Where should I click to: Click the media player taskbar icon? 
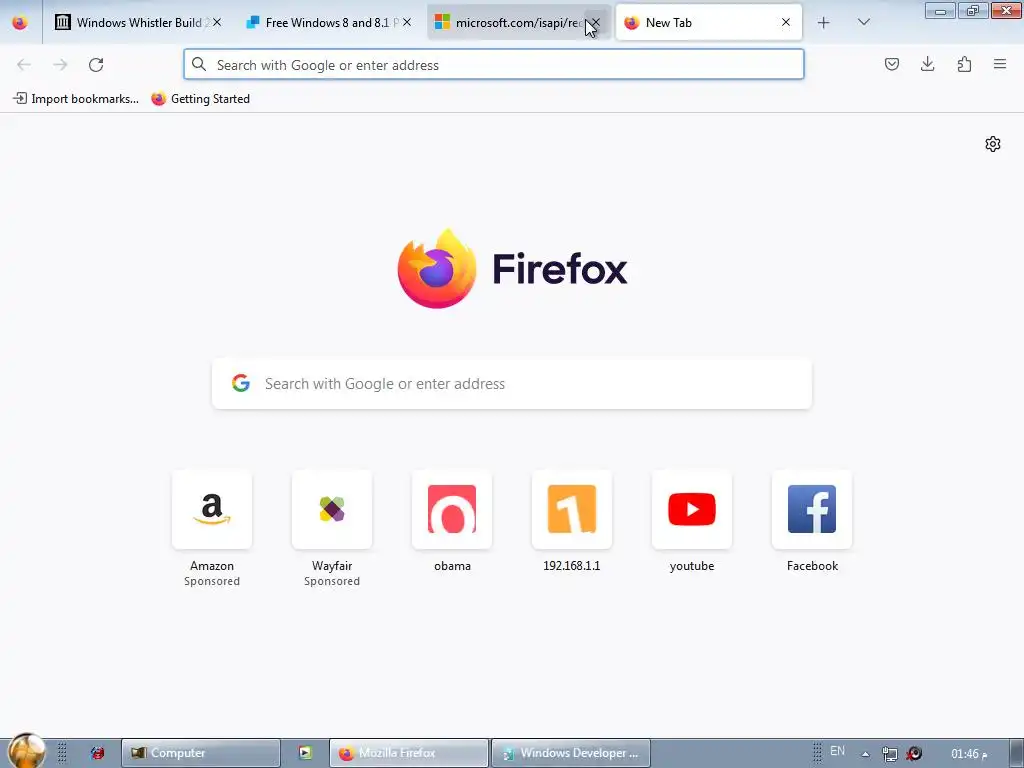point(305,753)
